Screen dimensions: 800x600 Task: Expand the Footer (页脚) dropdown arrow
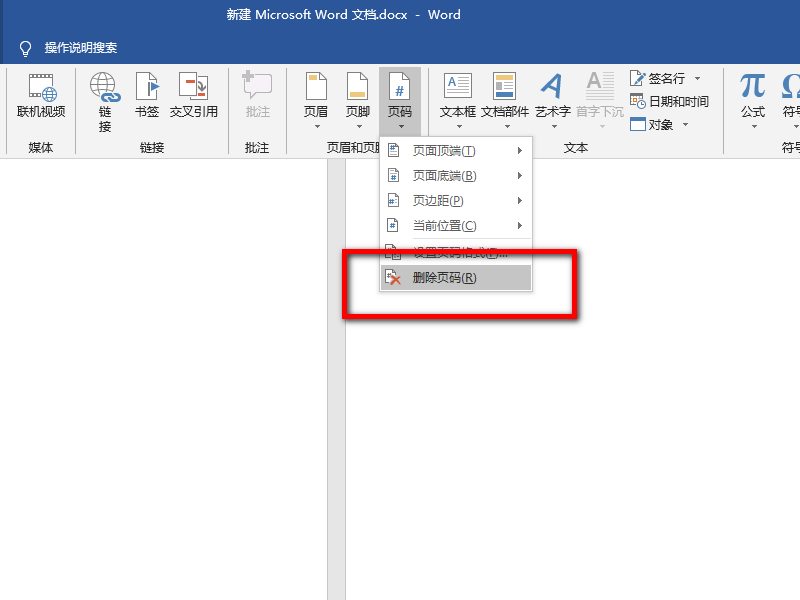coord(359,127)
